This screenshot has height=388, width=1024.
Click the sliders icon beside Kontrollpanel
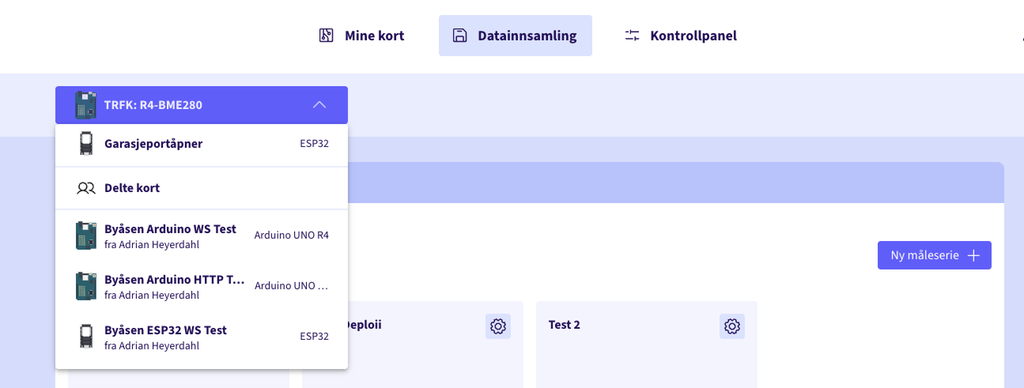(632, 35)
